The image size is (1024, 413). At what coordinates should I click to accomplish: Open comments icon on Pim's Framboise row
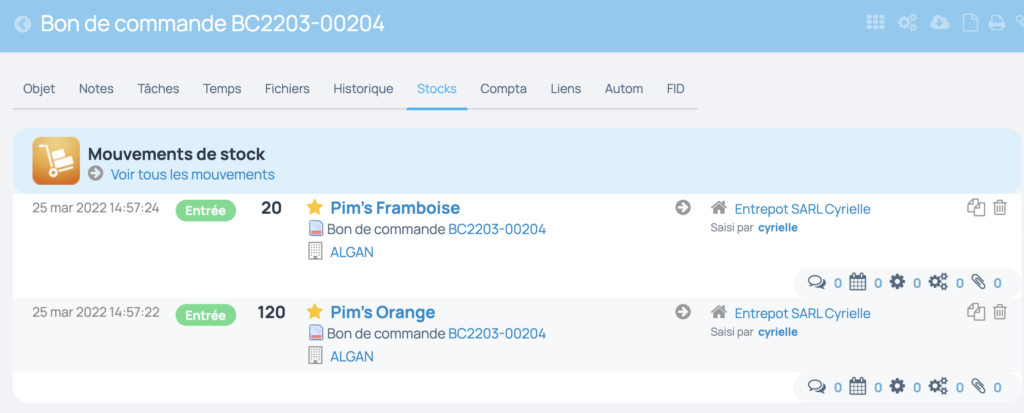(x=816, y=282)
